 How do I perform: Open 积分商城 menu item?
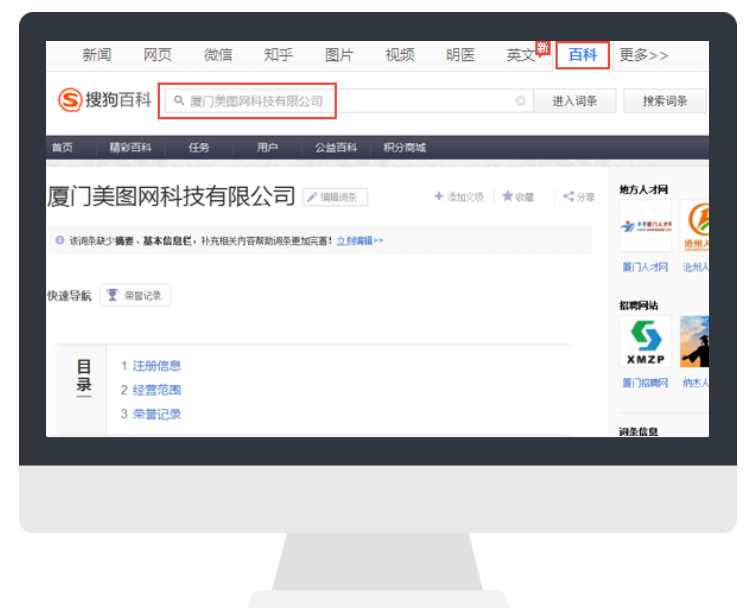[x=404, y=147]
